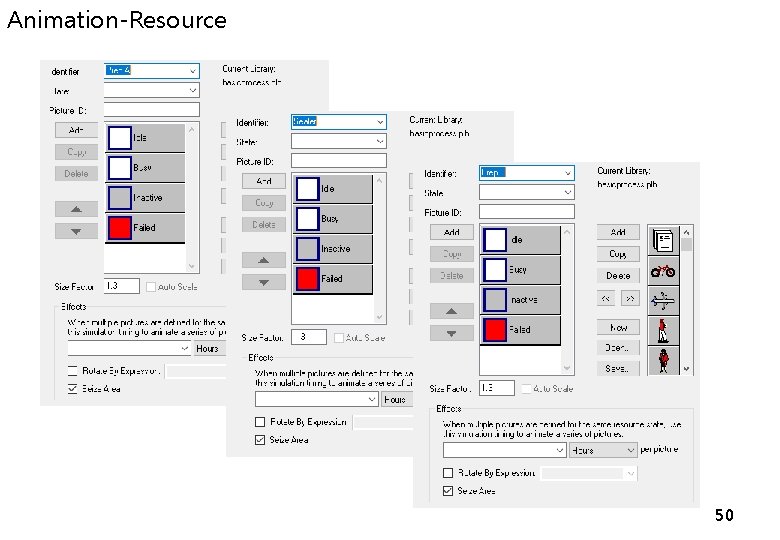This screenshot has height=540, width=780.
Task: Pick red Failed swatch in Prep A dialog
Action: 119,228
